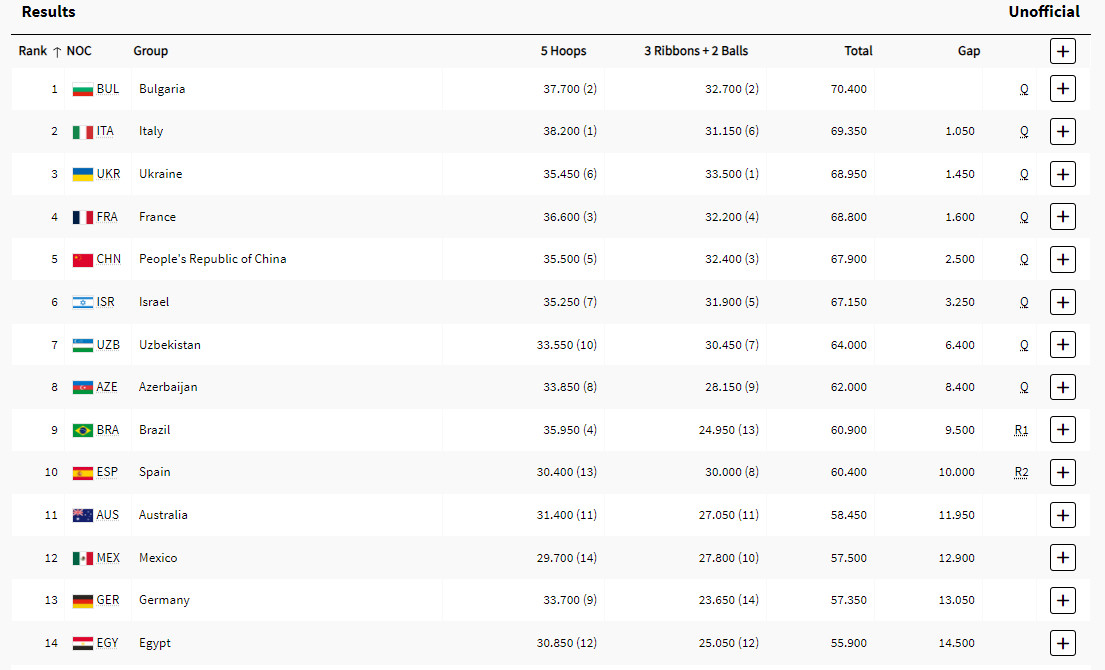Click the Australia flag icon

click(82, 516)
